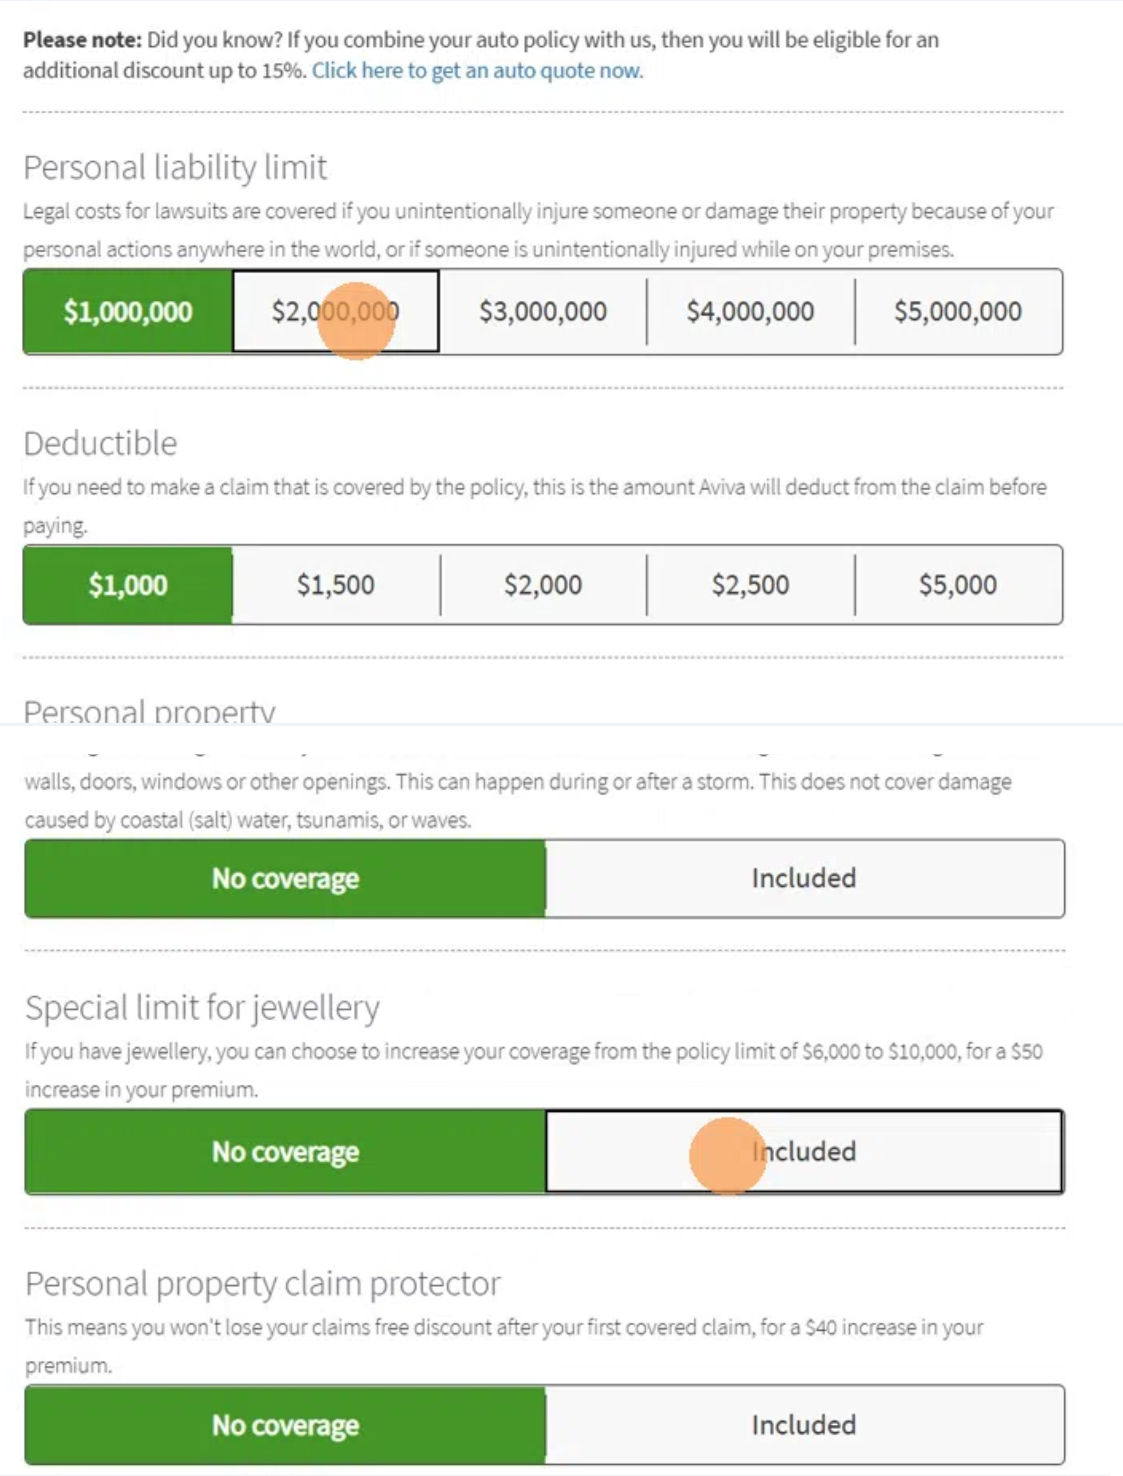Screen dimensions: 1123x1476
Task: Select No coverage for storm water damage
Action: coord(285,879)
